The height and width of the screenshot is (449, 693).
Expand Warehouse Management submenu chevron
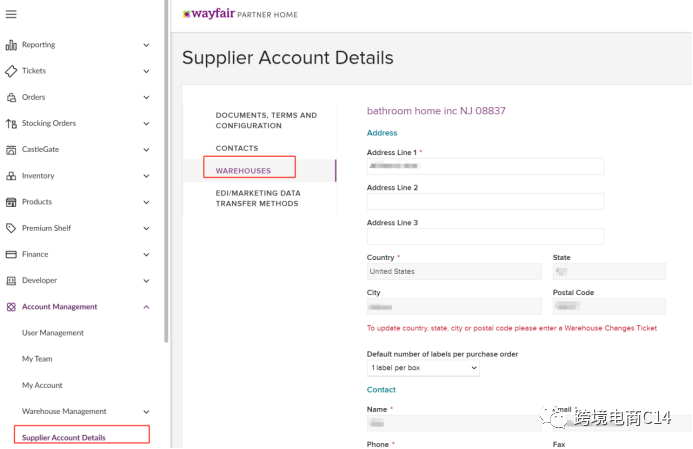tap(146, 412)
